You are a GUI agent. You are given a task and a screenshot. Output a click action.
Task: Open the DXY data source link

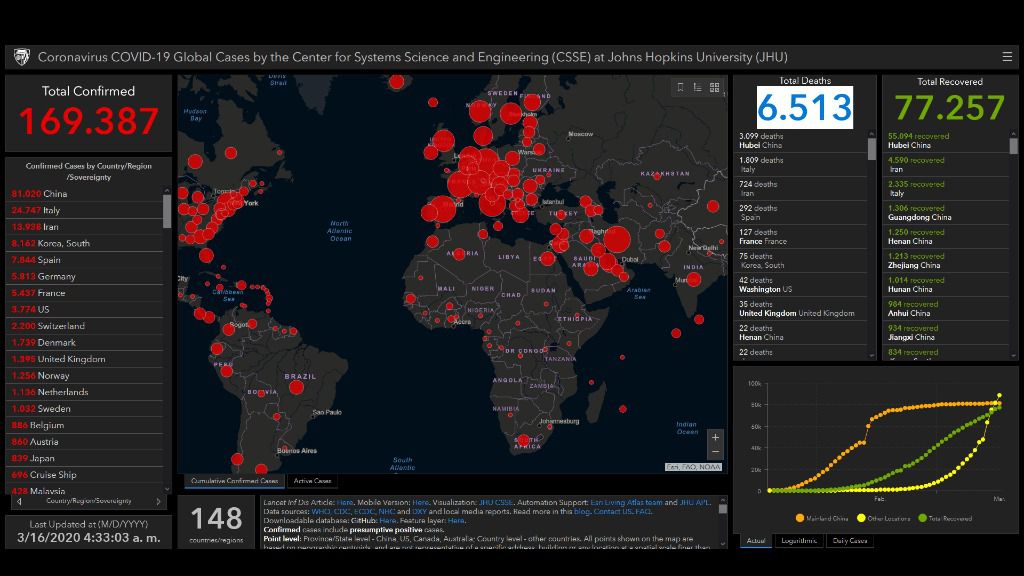pyautogui.click(x=419, y=511)
